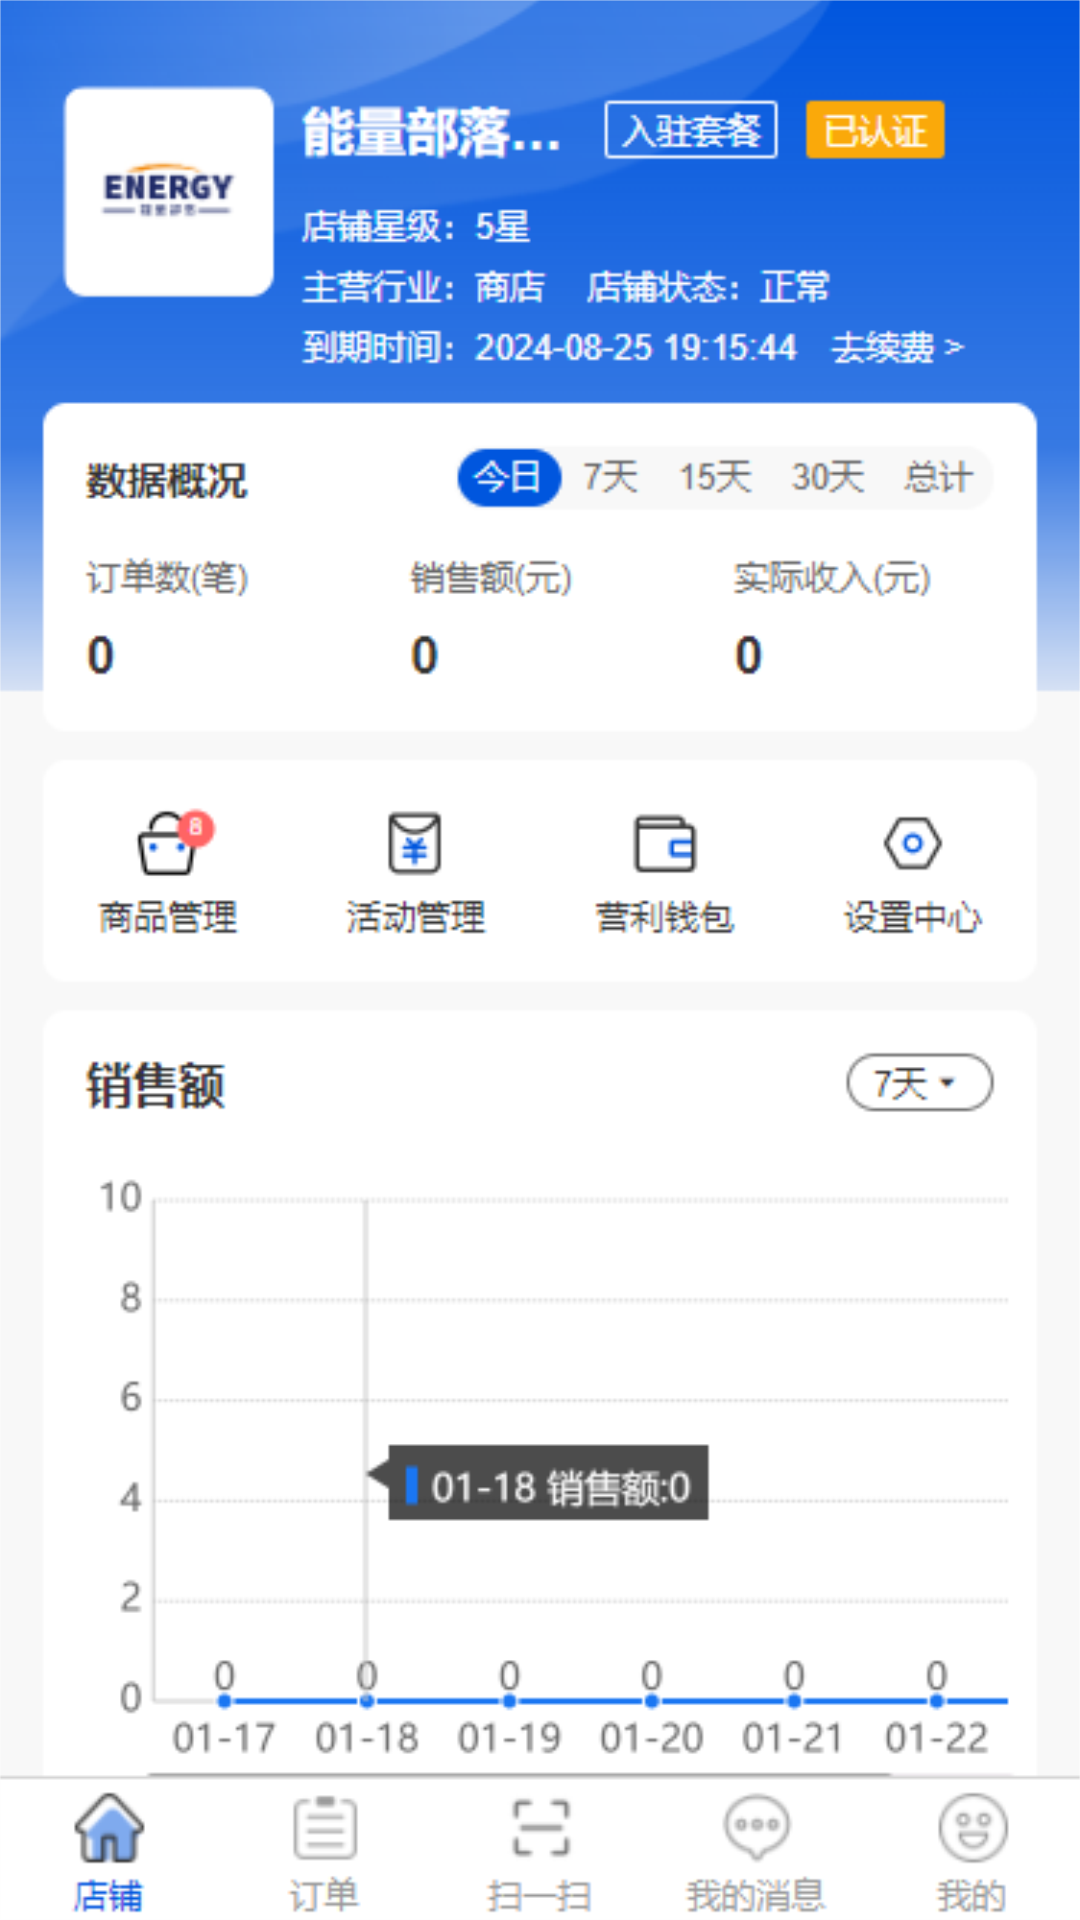Click the ENERGY store logo
The image size is (1080, 1920).
pos(169,192)
